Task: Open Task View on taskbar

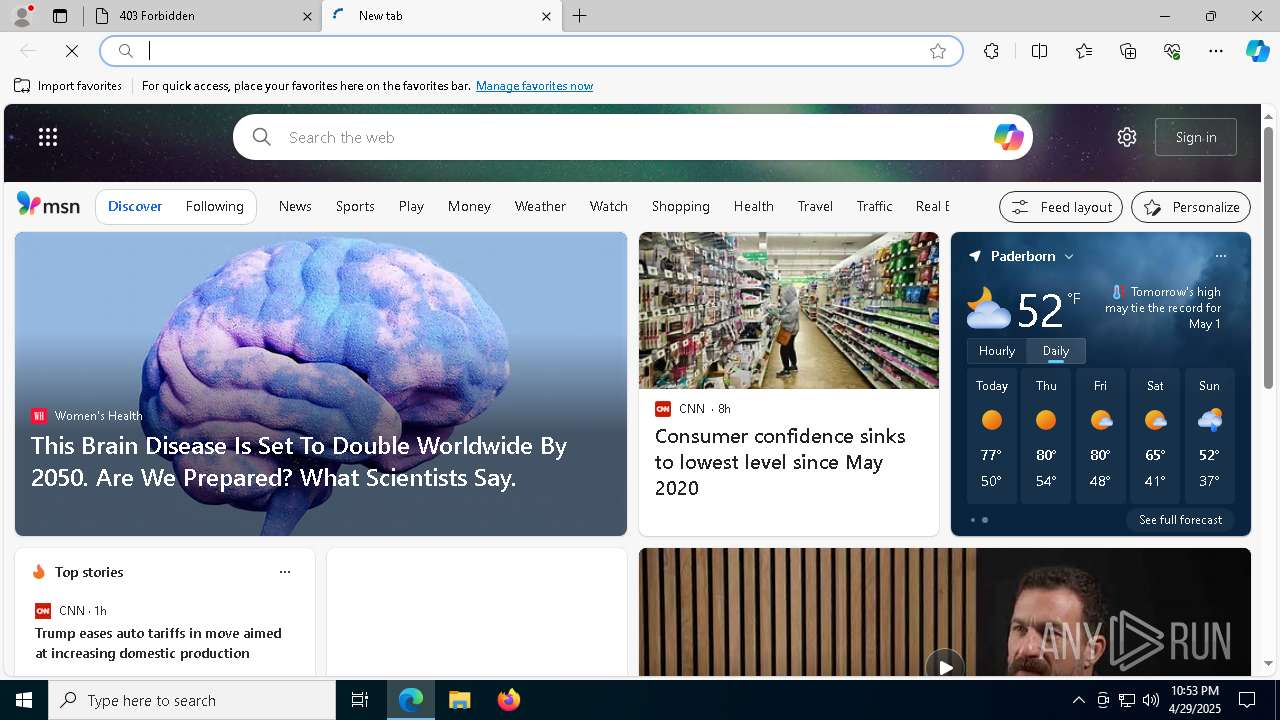Action: pos(360,700)
